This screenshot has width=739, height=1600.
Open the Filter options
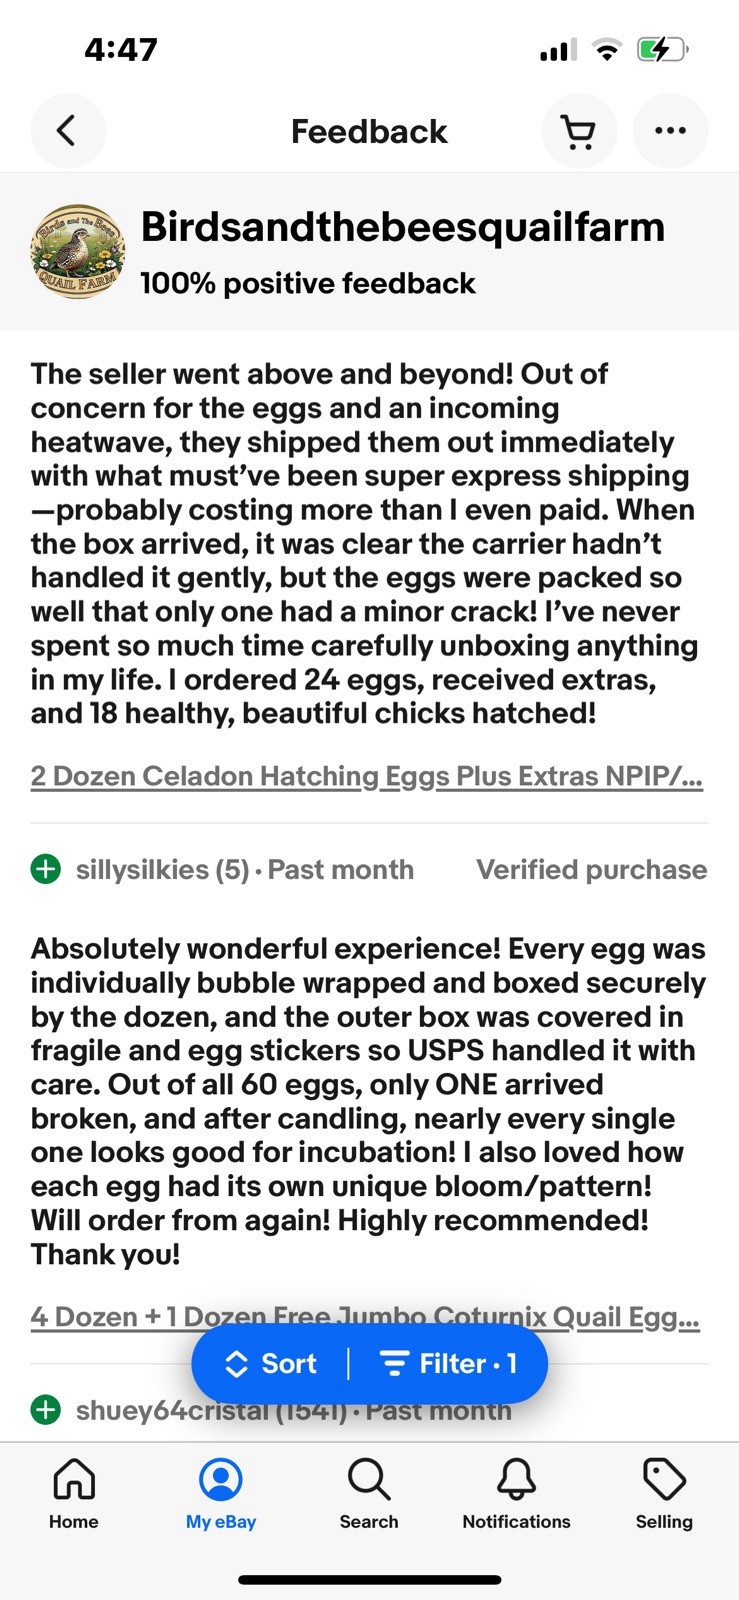pyautogui.click(x=449, y=1364)
